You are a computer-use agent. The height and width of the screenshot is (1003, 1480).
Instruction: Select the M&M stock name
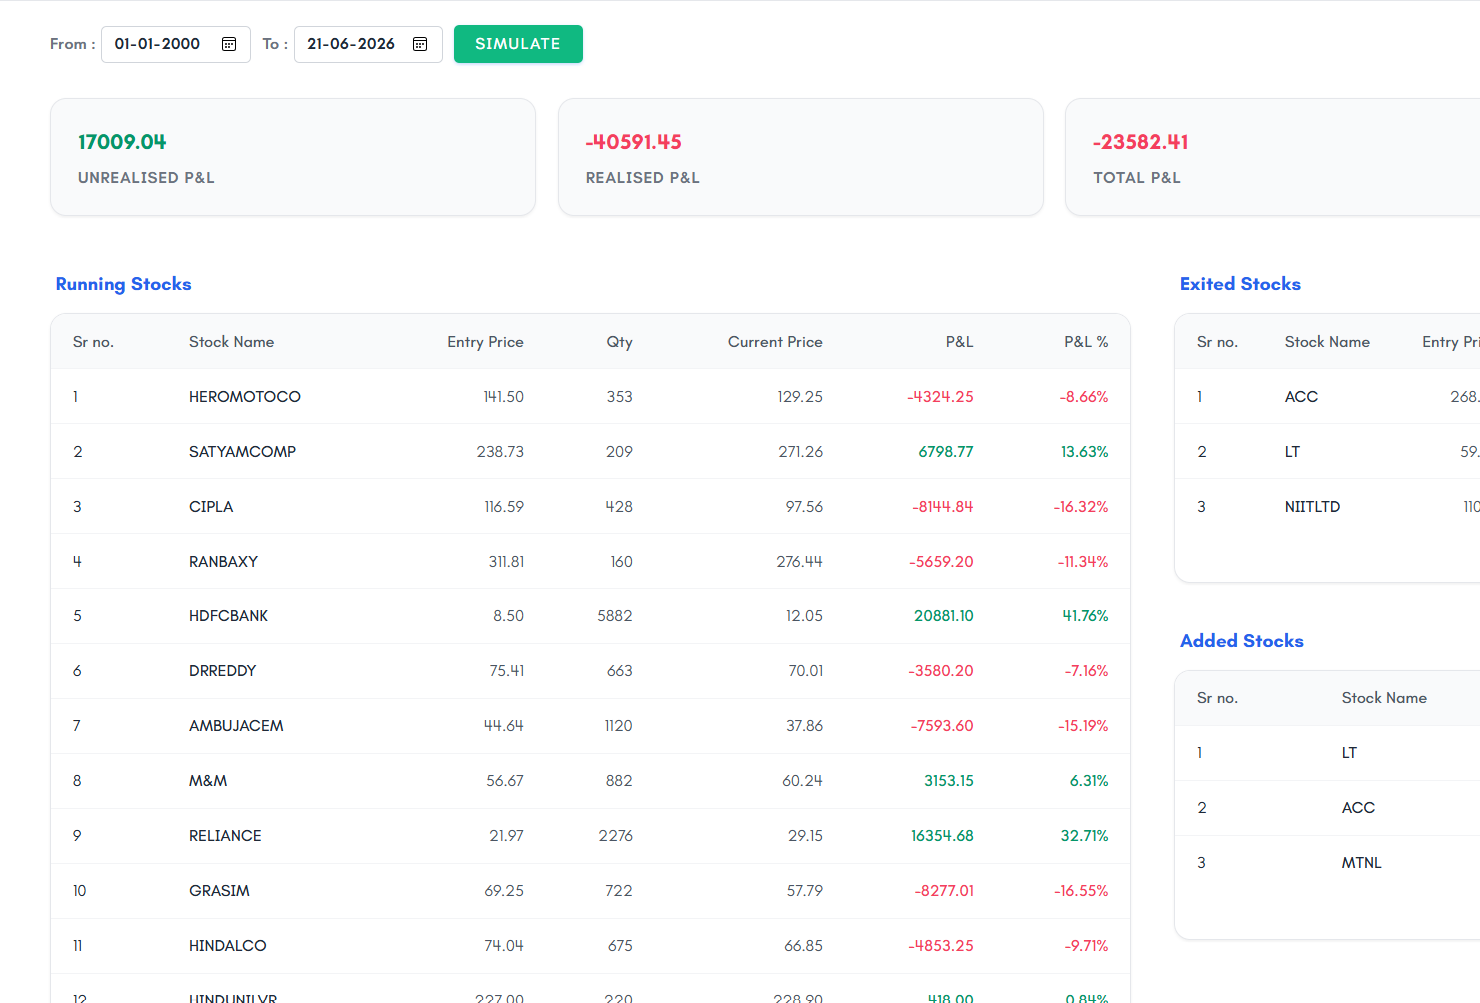coord(208,781)
